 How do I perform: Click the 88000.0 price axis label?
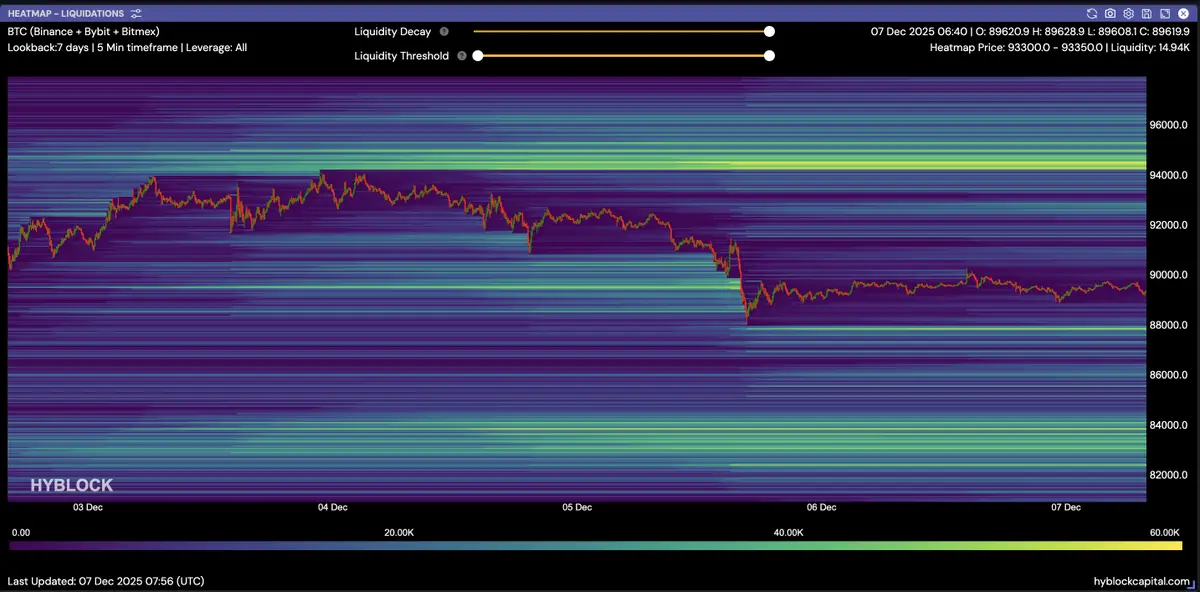click(1167, 325)
